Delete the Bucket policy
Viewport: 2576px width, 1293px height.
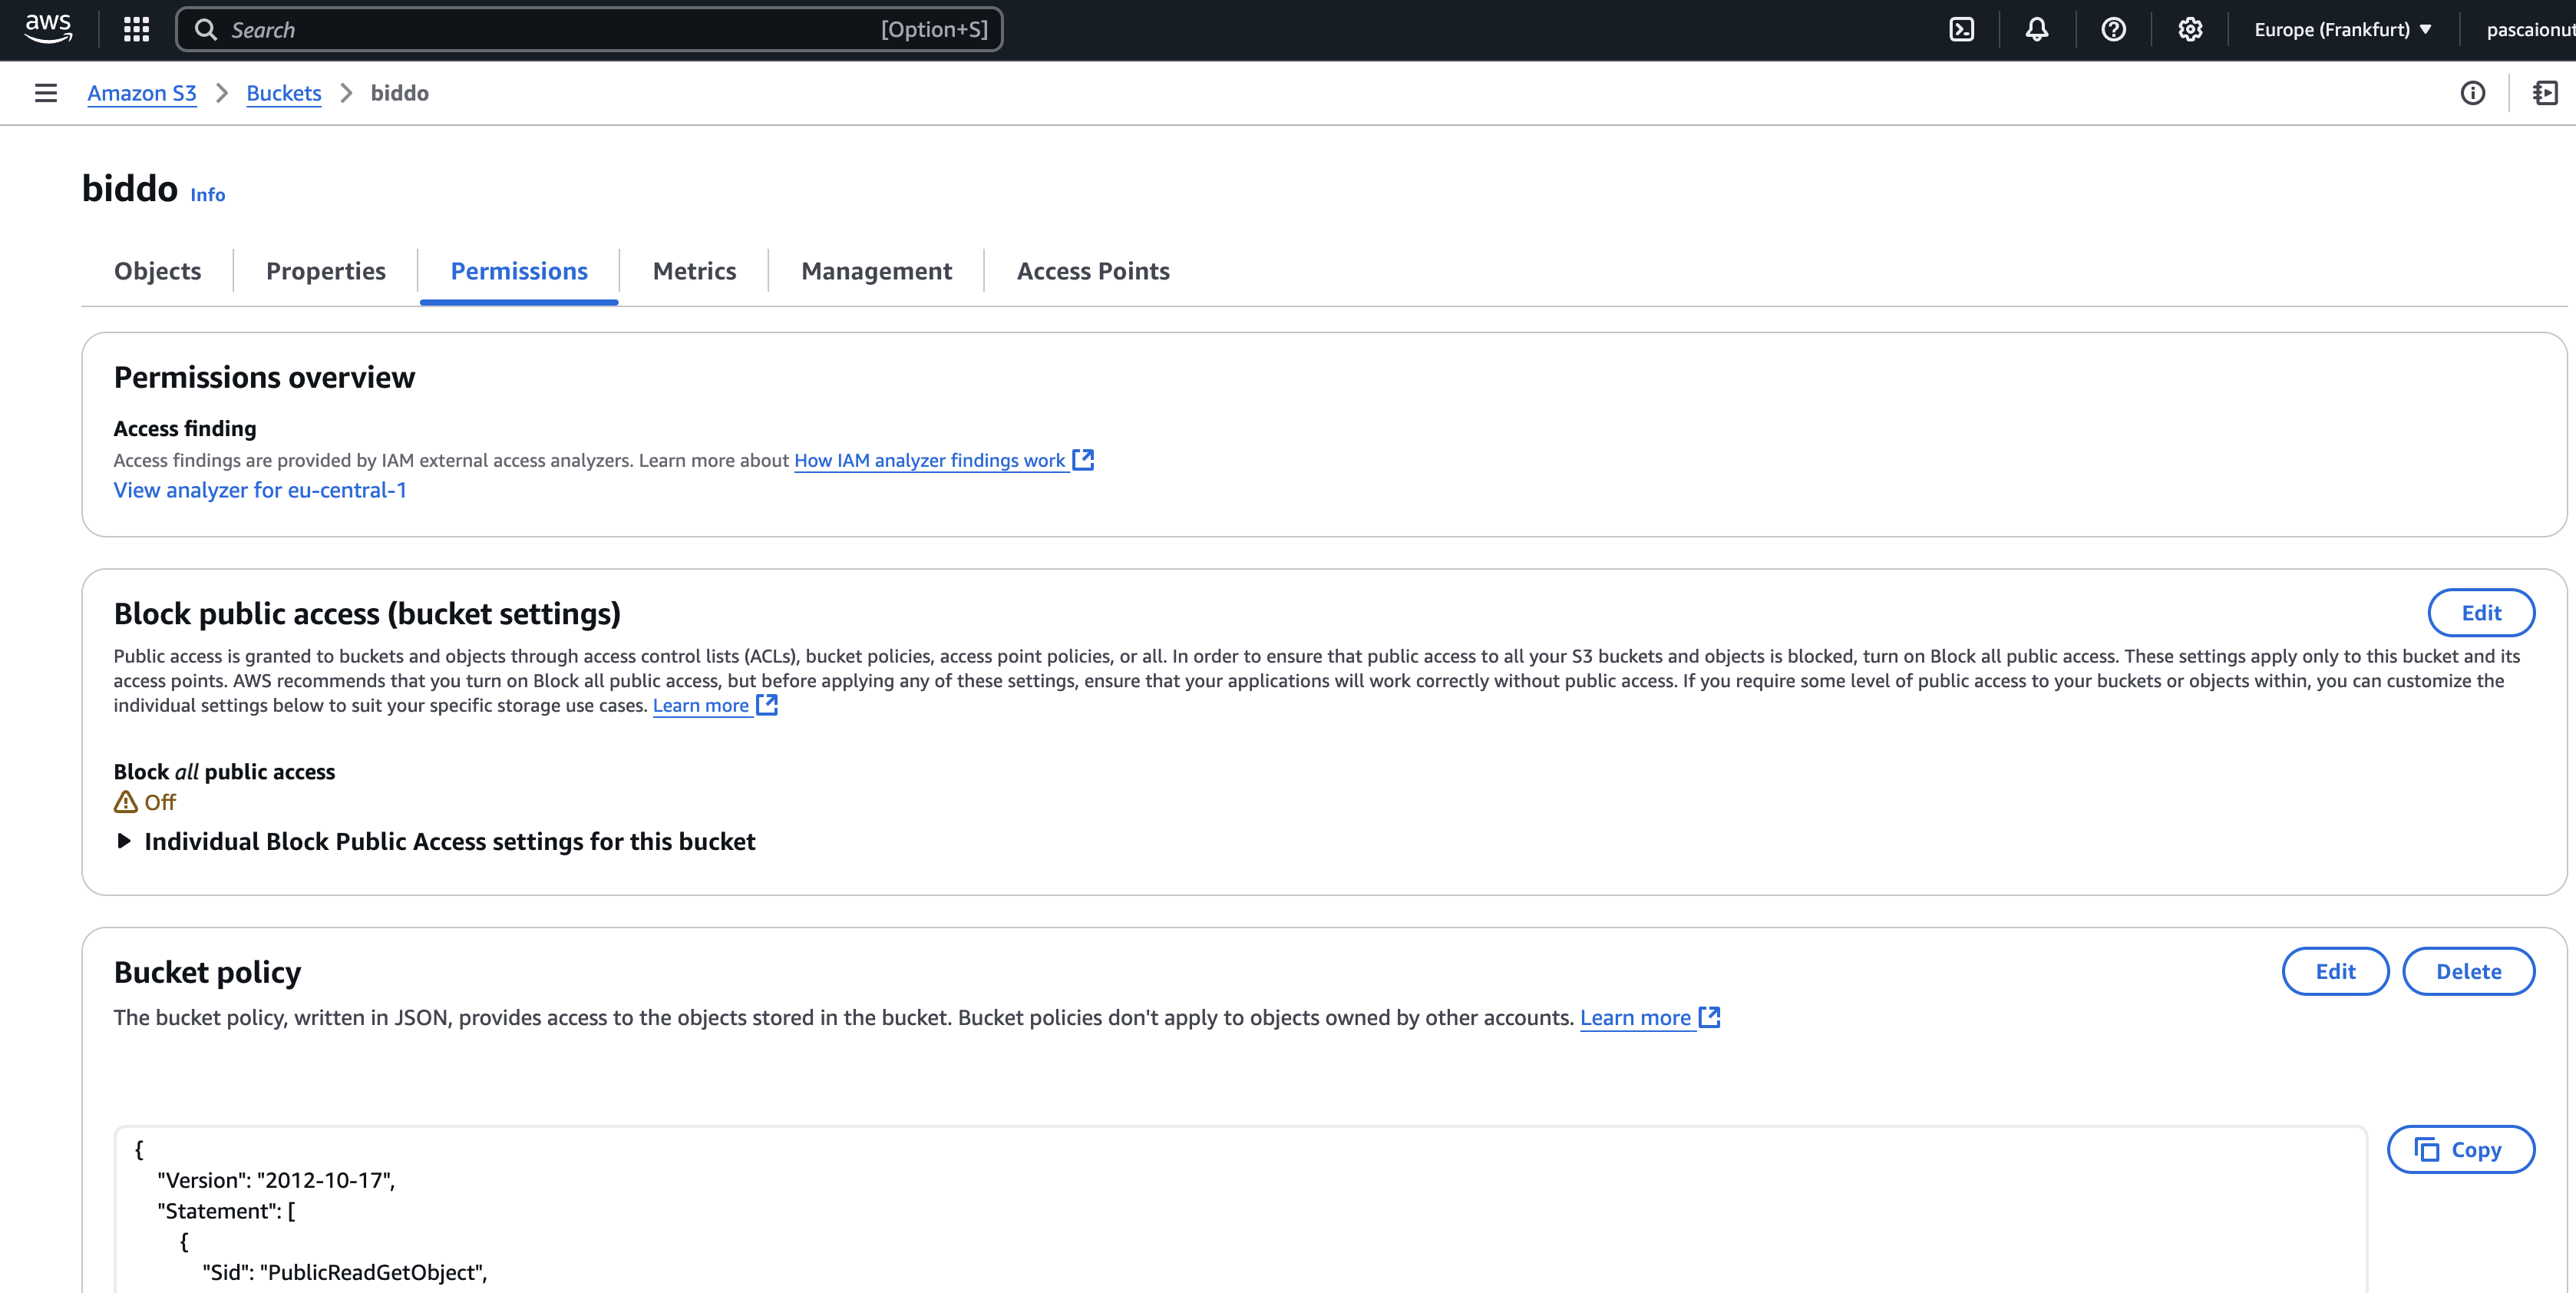[x=2468, y=971]
